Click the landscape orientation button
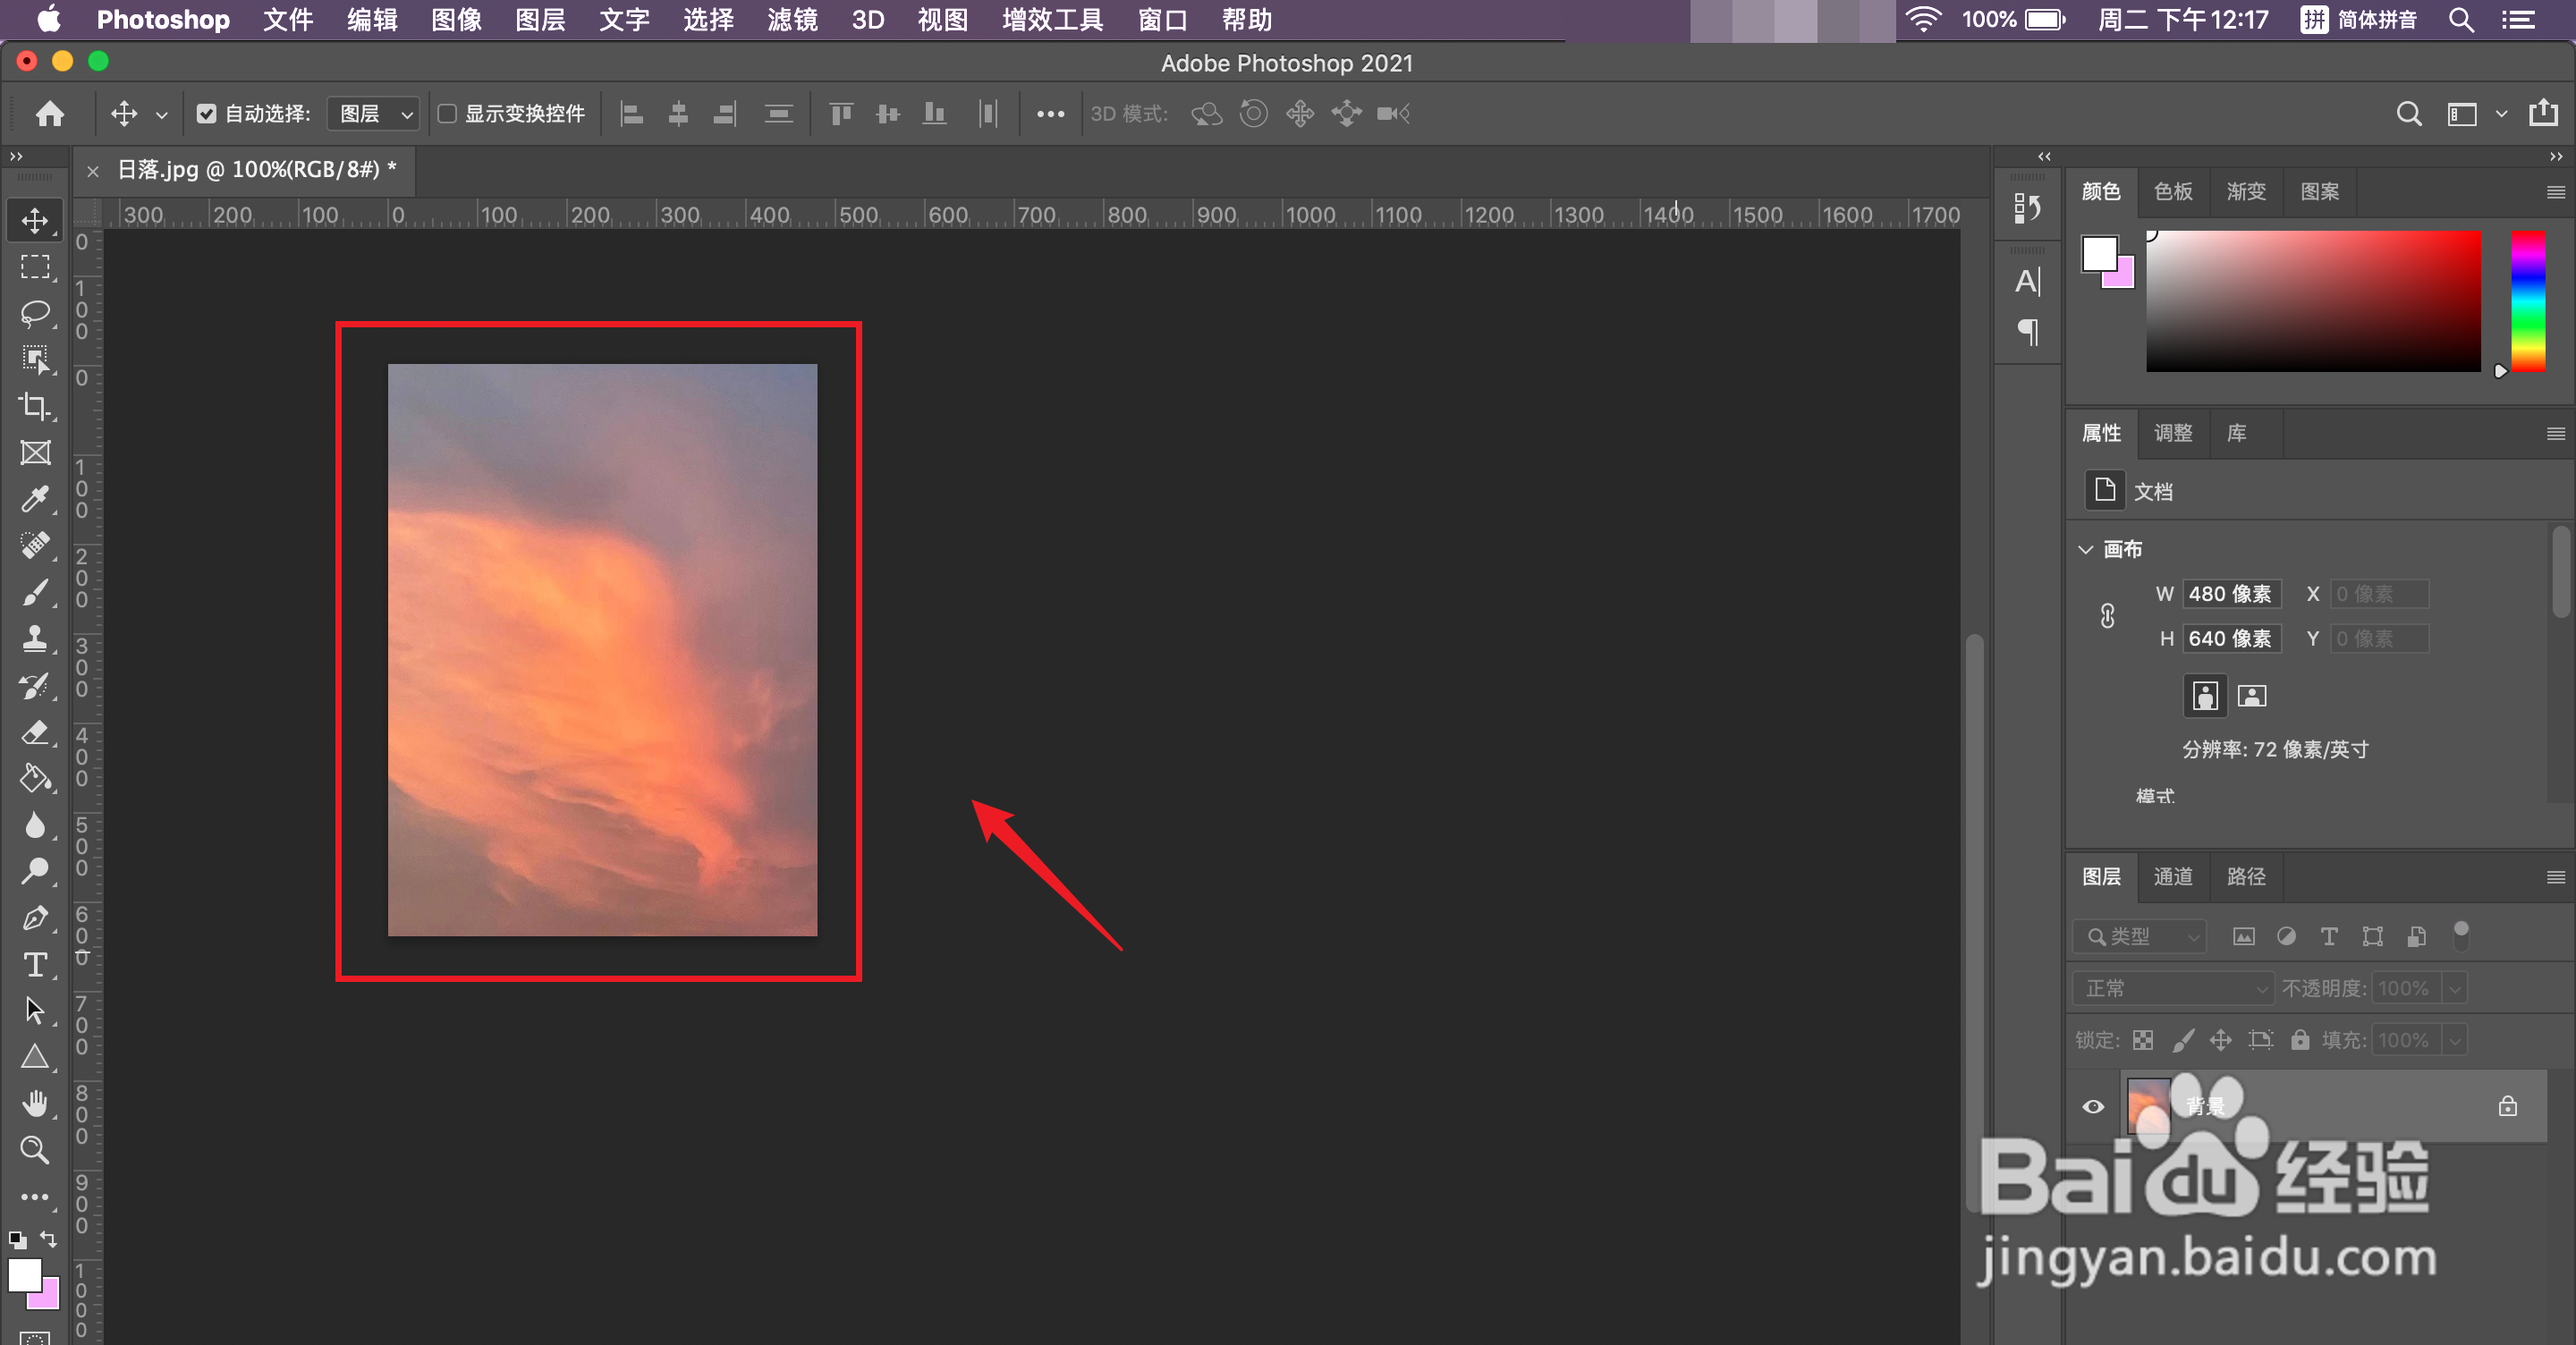This screenshot has width=2576, height=1345. coord(2251,696)
